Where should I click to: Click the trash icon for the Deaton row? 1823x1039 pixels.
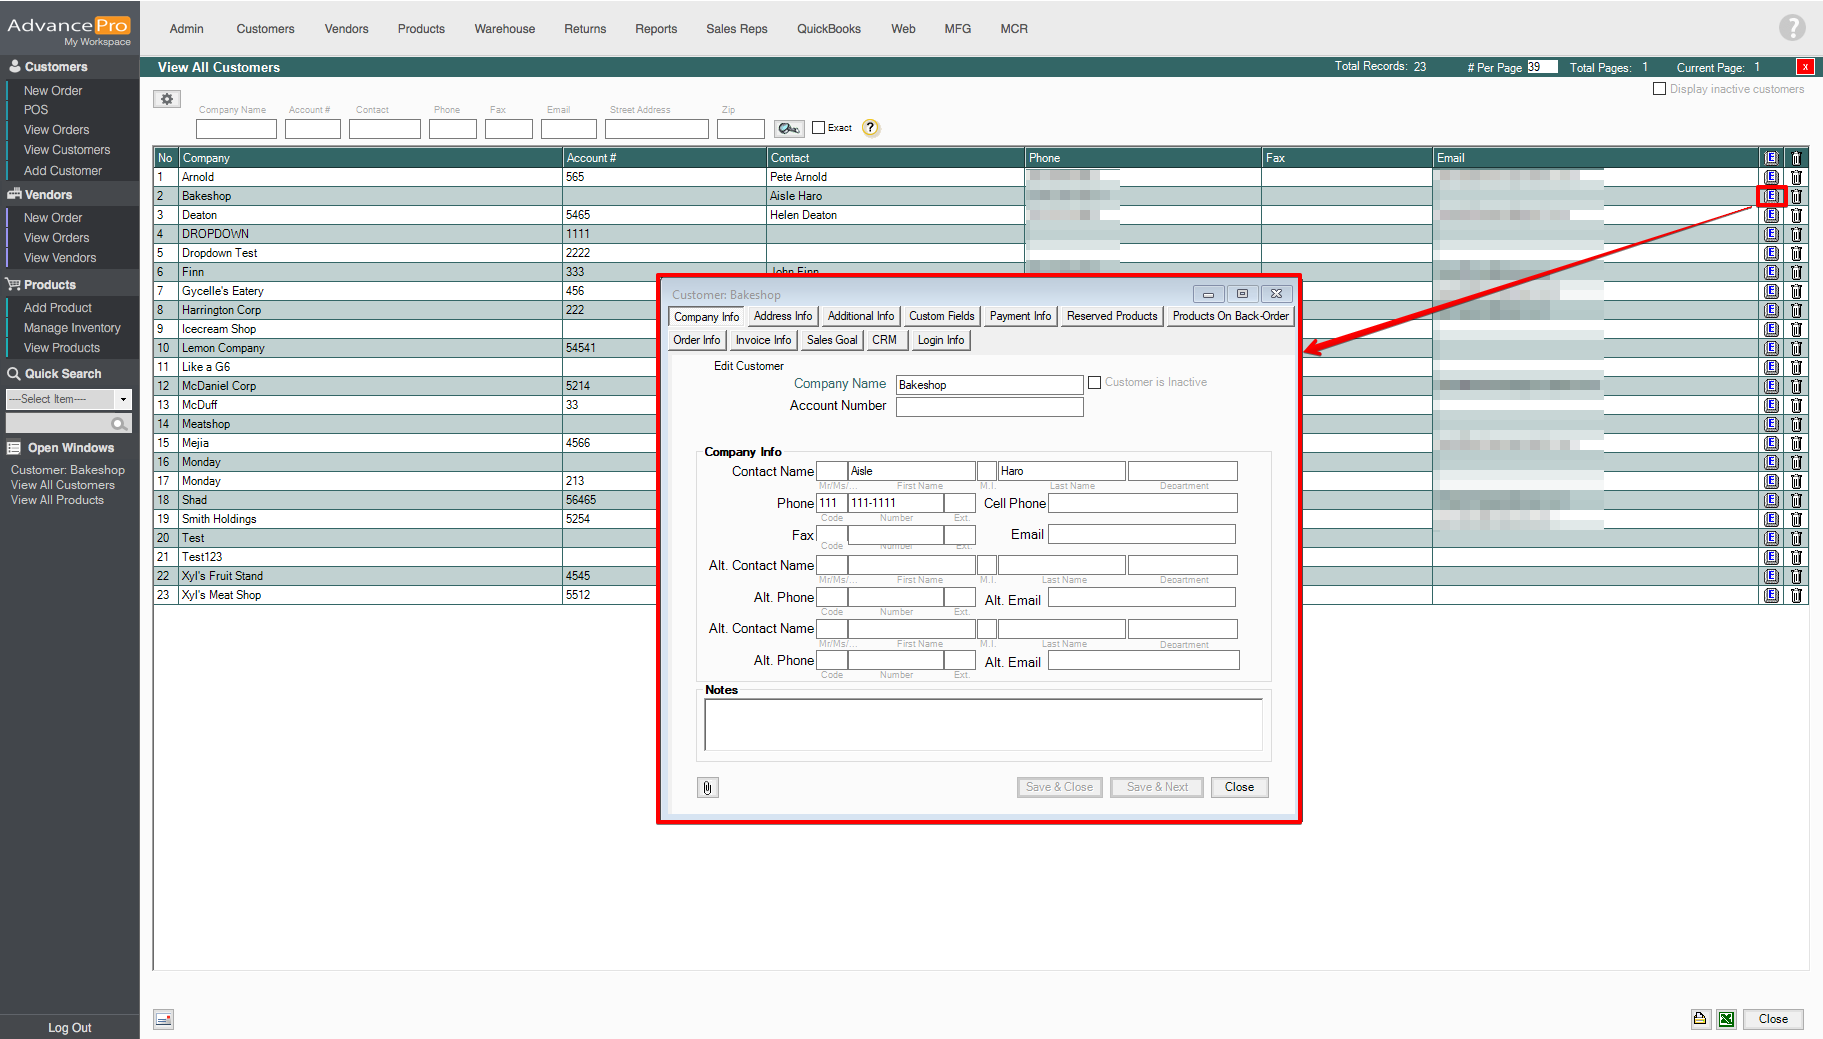[1796, 215]
